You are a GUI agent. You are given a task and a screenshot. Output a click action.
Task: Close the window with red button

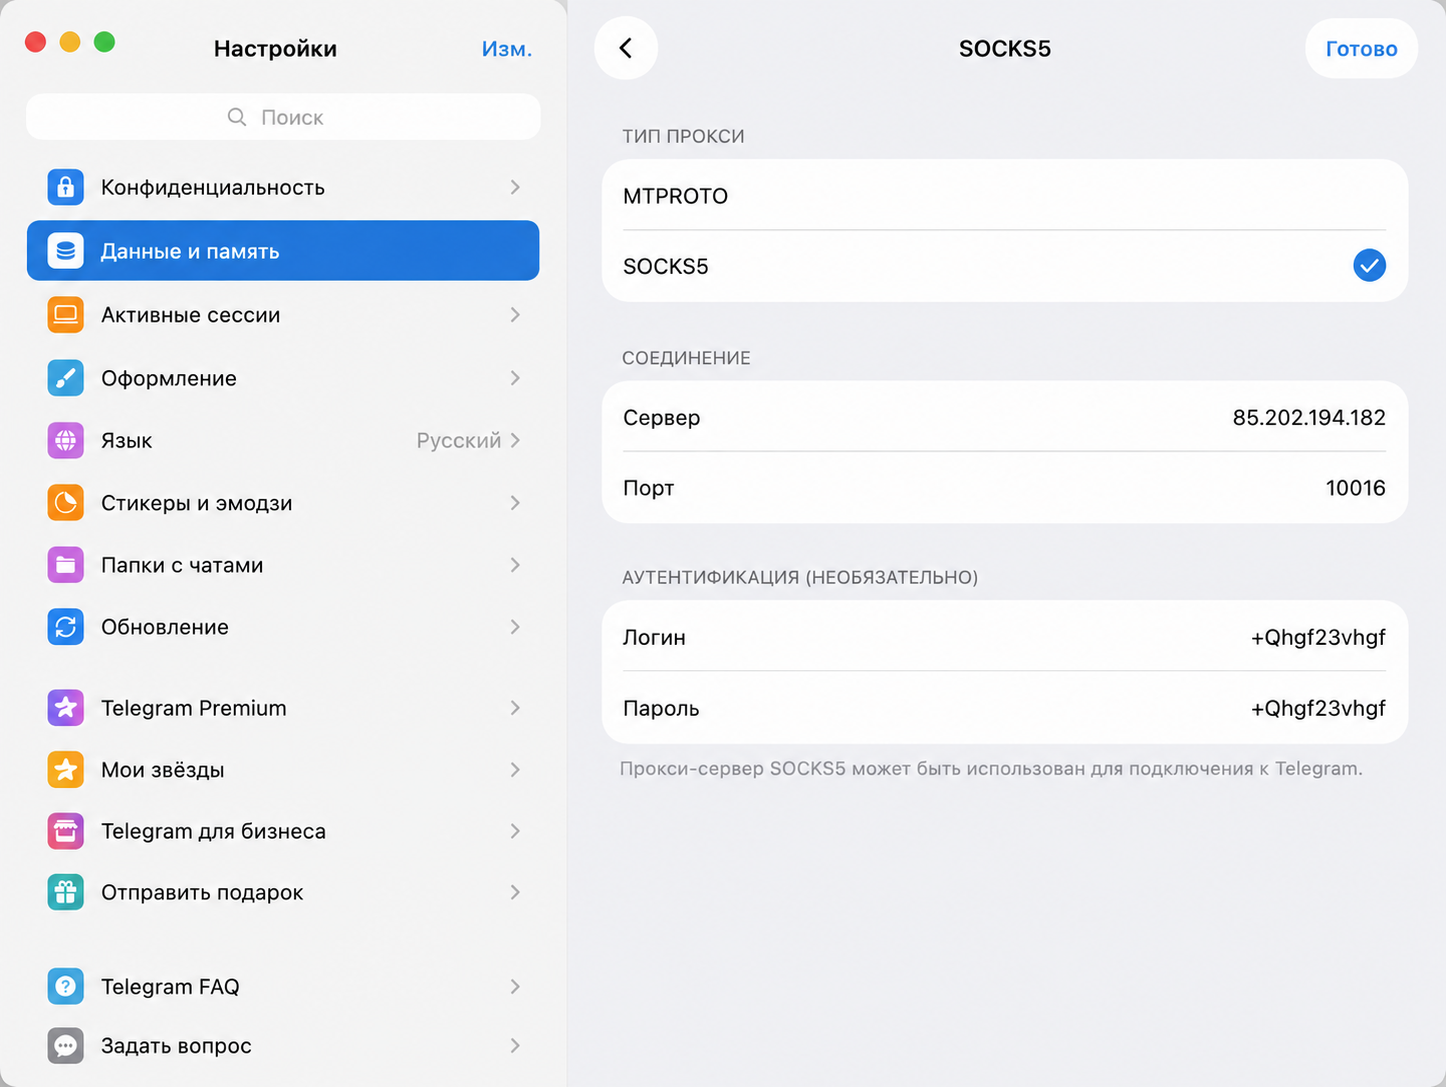pyautogui.click(x=36, y=42)
